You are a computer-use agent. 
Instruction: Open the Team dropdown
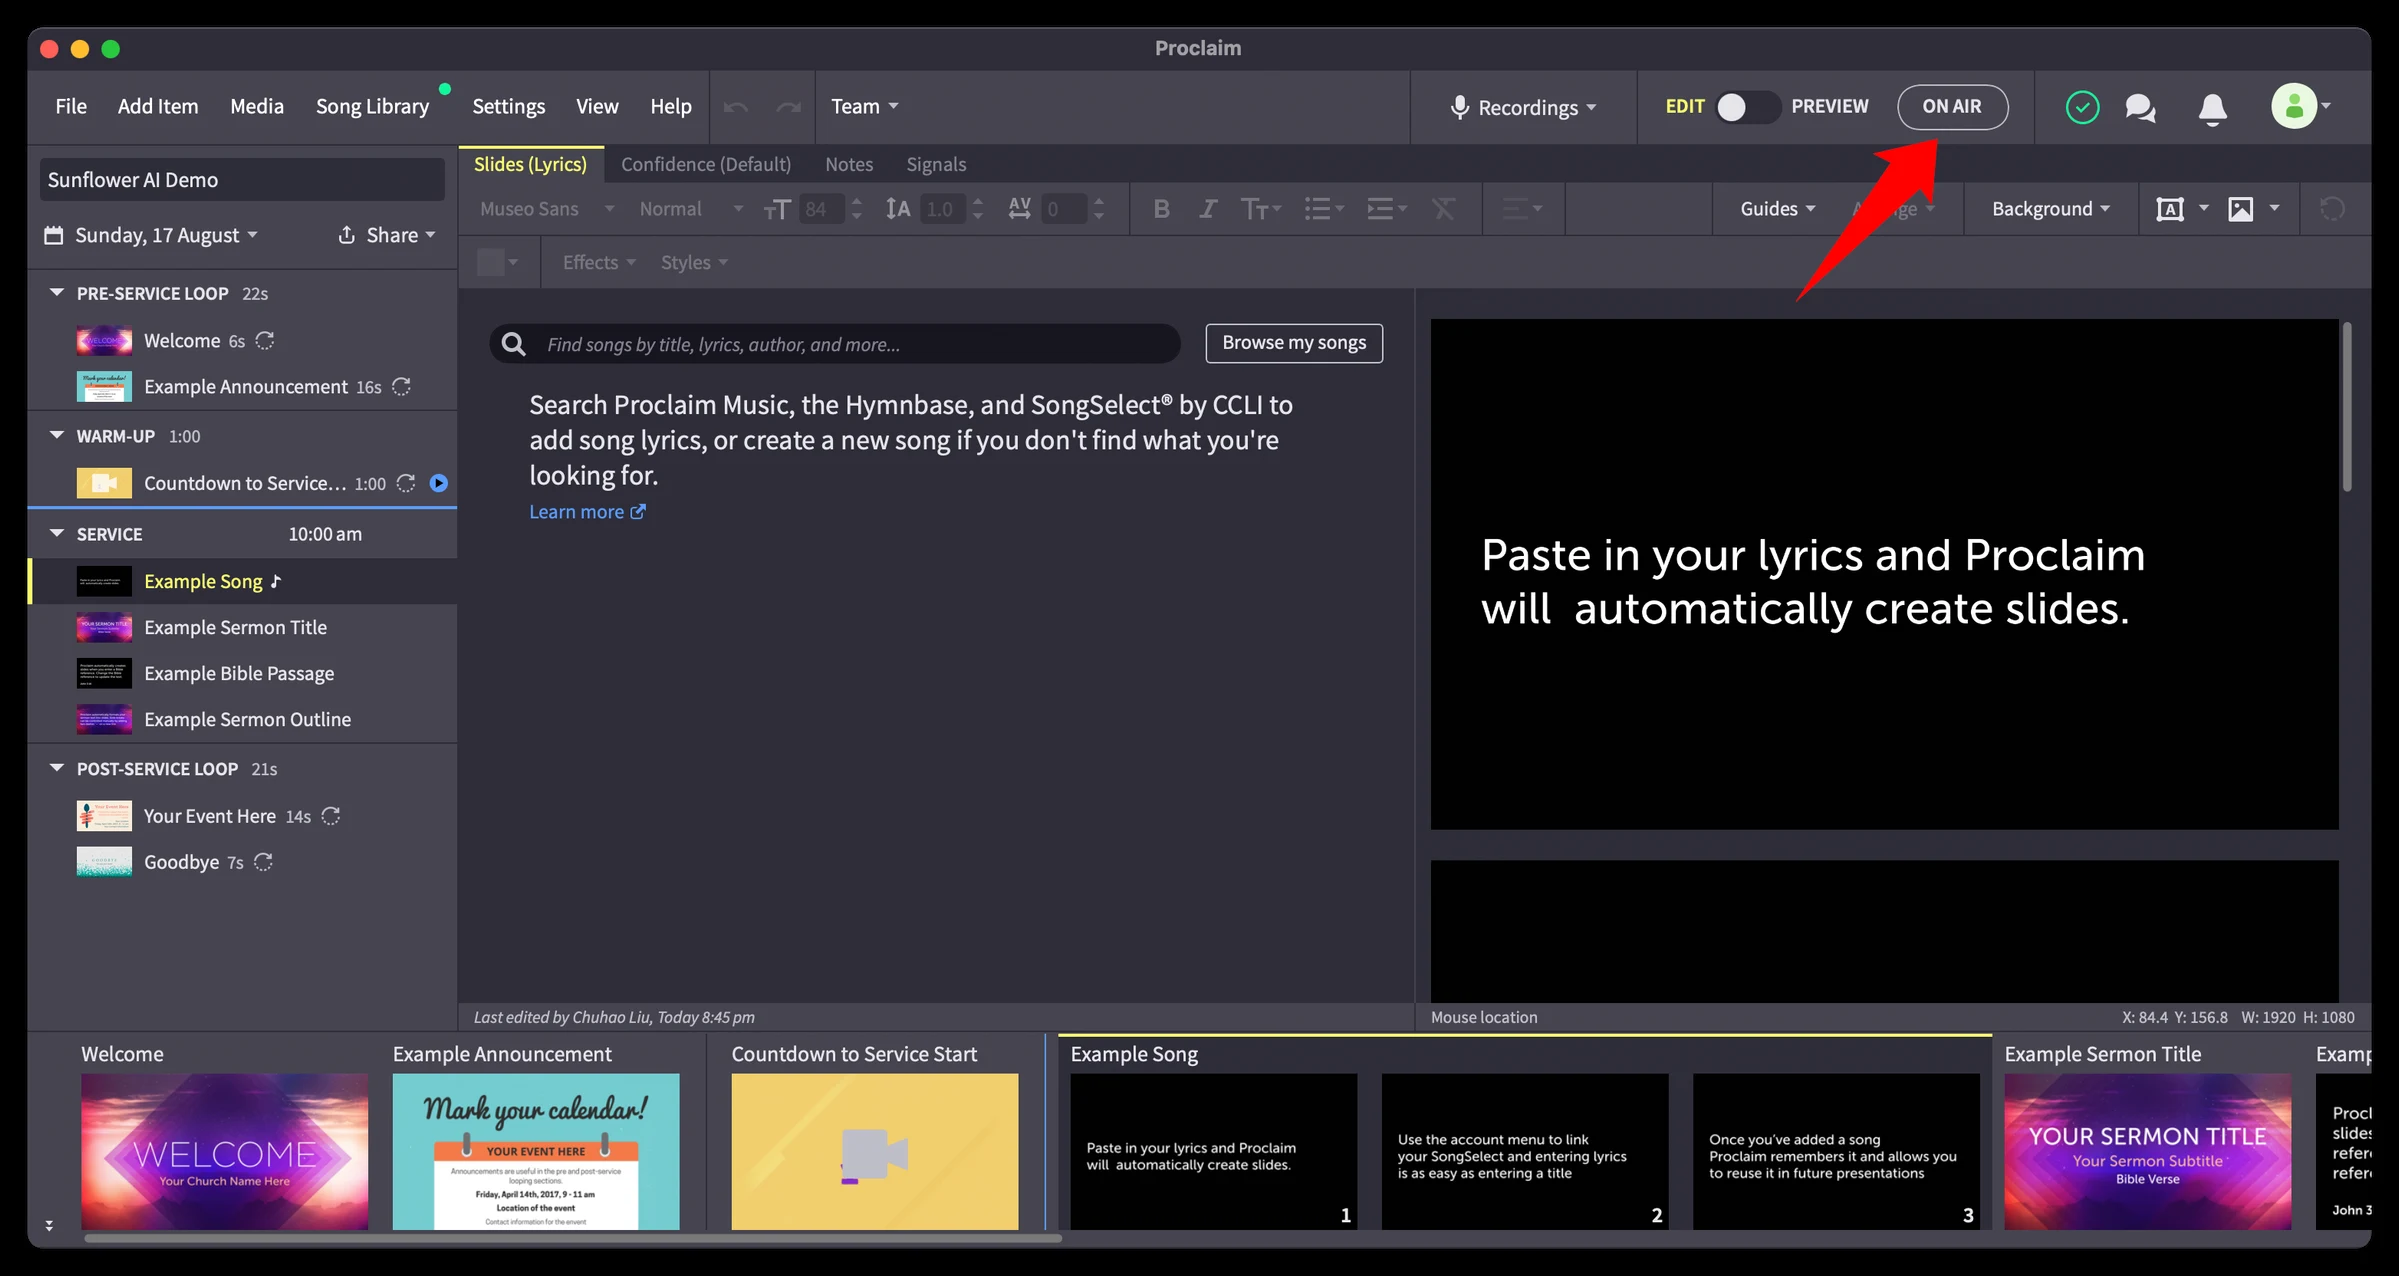[864, 107]
